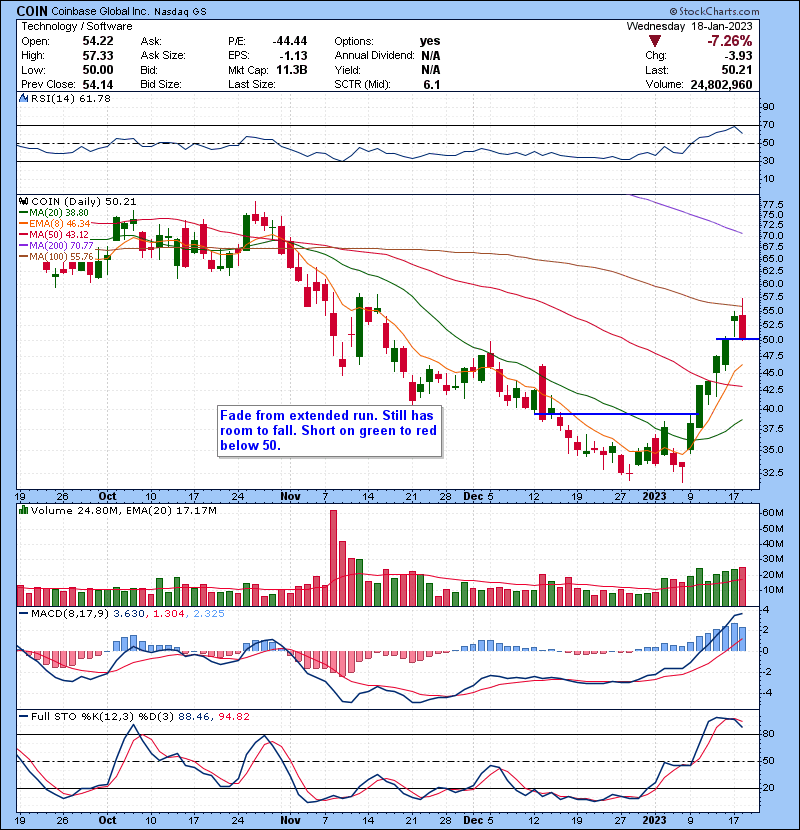
Task: Click the date Wednesday 18-Jan-2023
Action: [689, 26]
